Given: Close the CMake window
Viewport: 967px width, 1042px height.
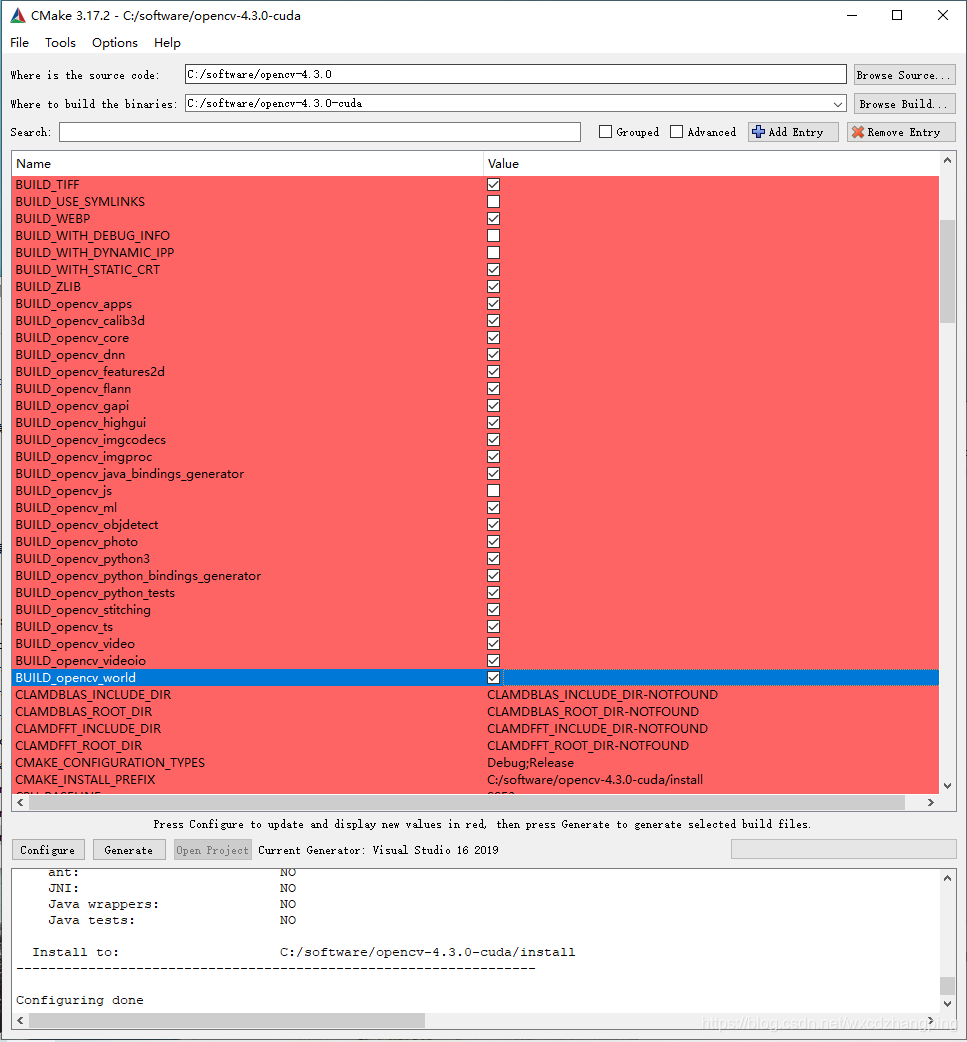Looking at the screenshot, I should (x=942, y=15).
